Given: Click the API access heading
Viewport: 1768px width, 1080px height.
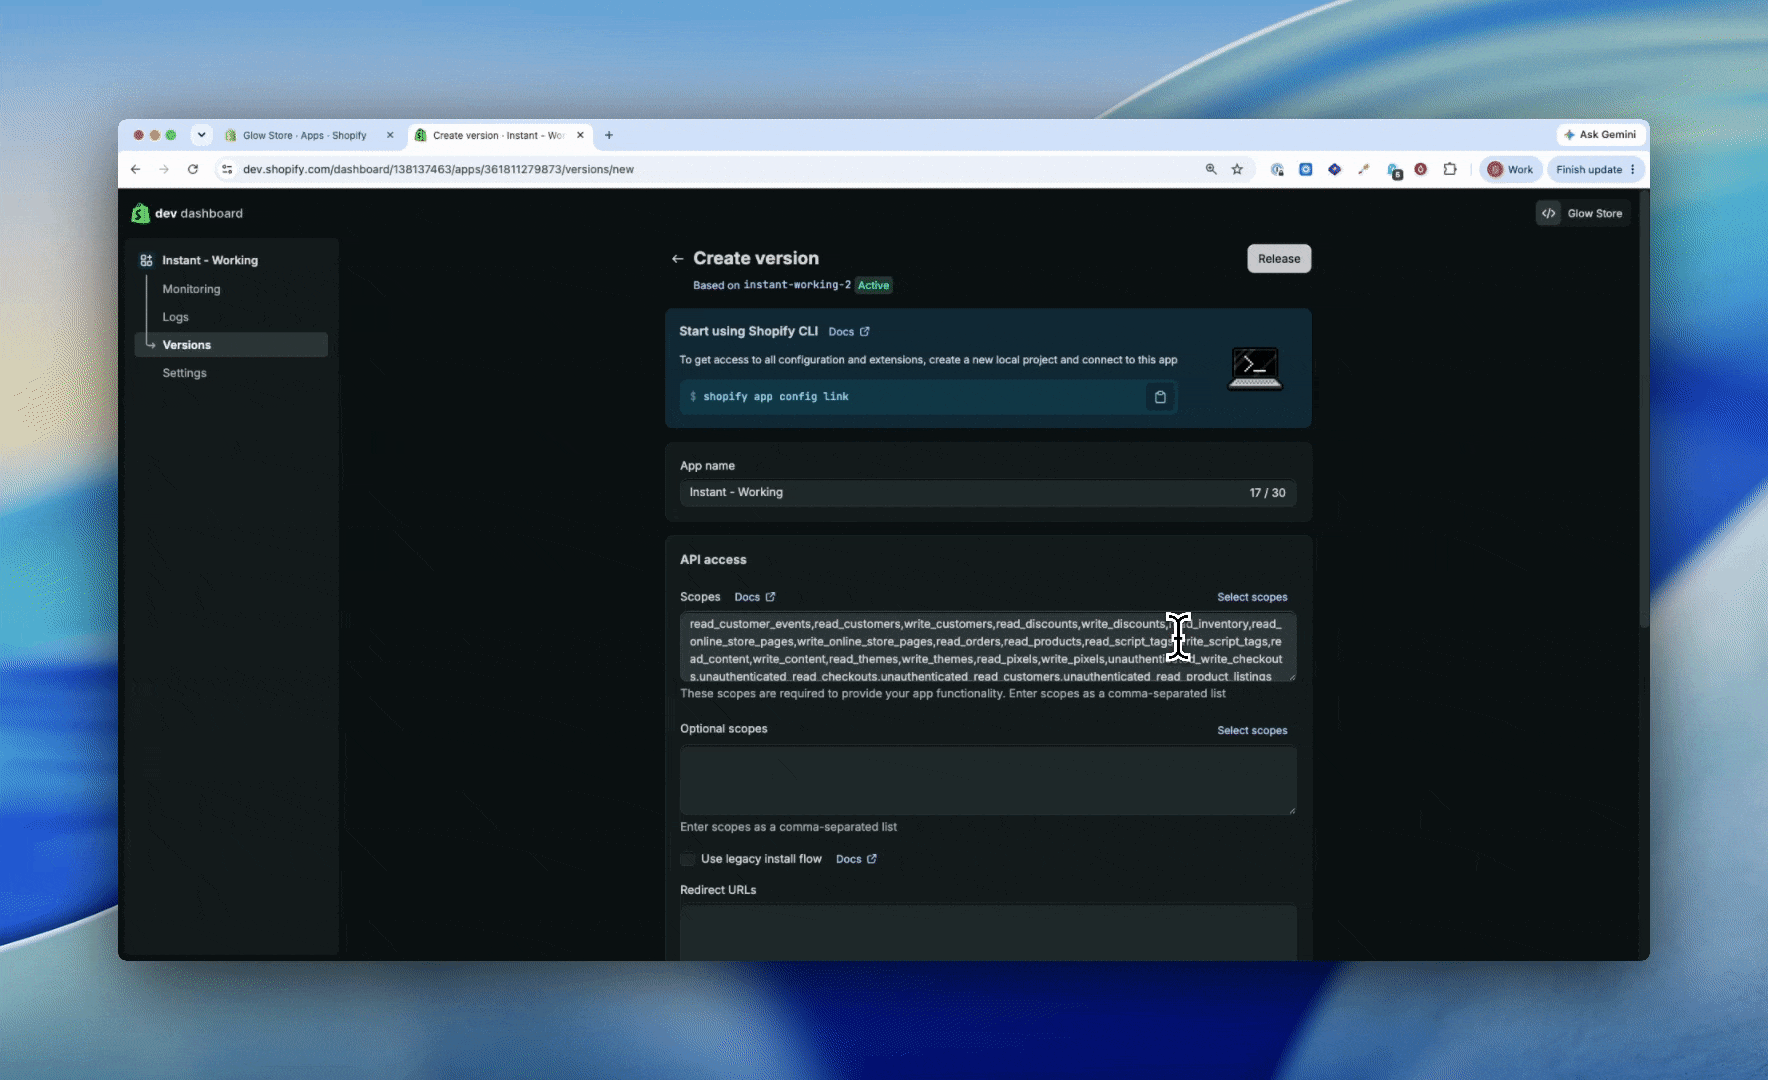Looking at the screenshot, I should pos(713,560).
